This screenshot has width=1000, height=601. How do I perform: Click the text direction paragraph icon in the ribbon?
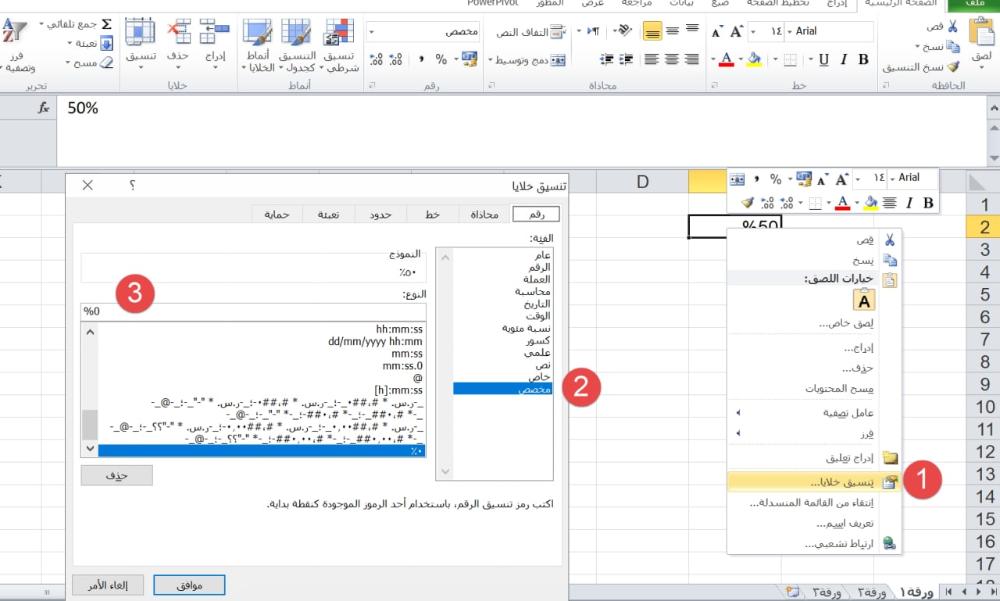(593, 30)
